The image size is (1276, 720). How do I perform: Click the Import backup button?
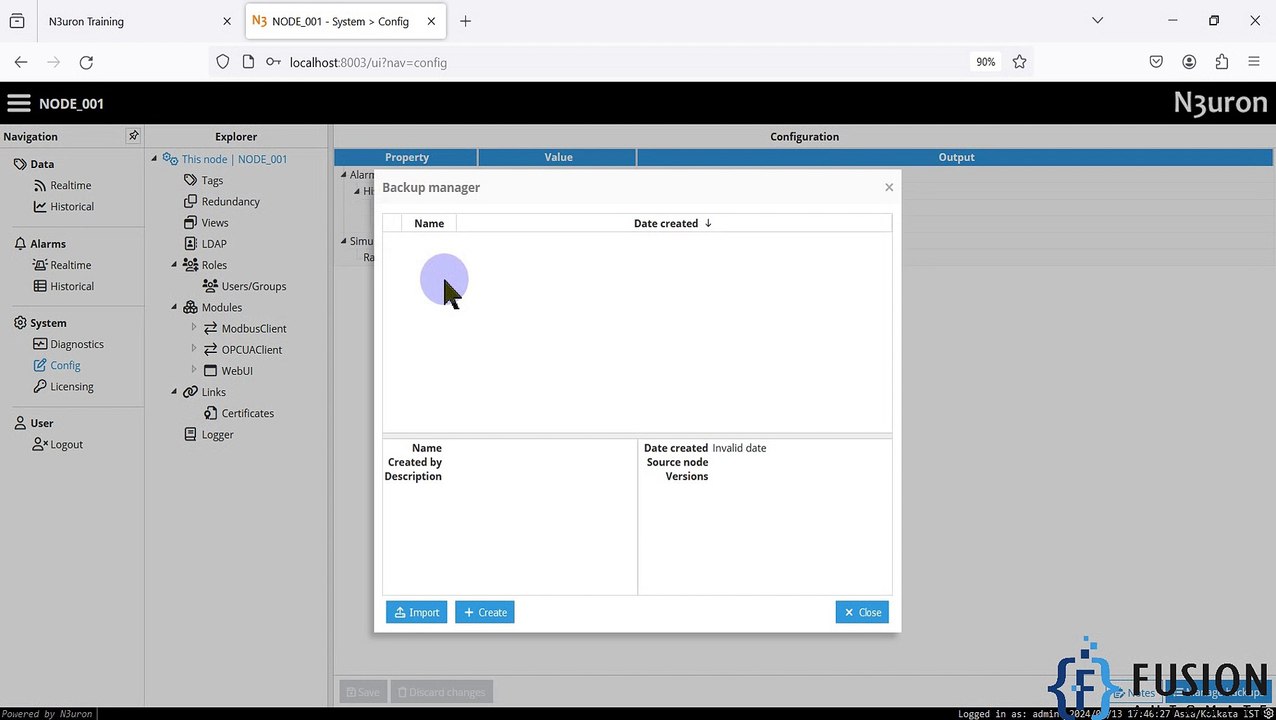417,612
